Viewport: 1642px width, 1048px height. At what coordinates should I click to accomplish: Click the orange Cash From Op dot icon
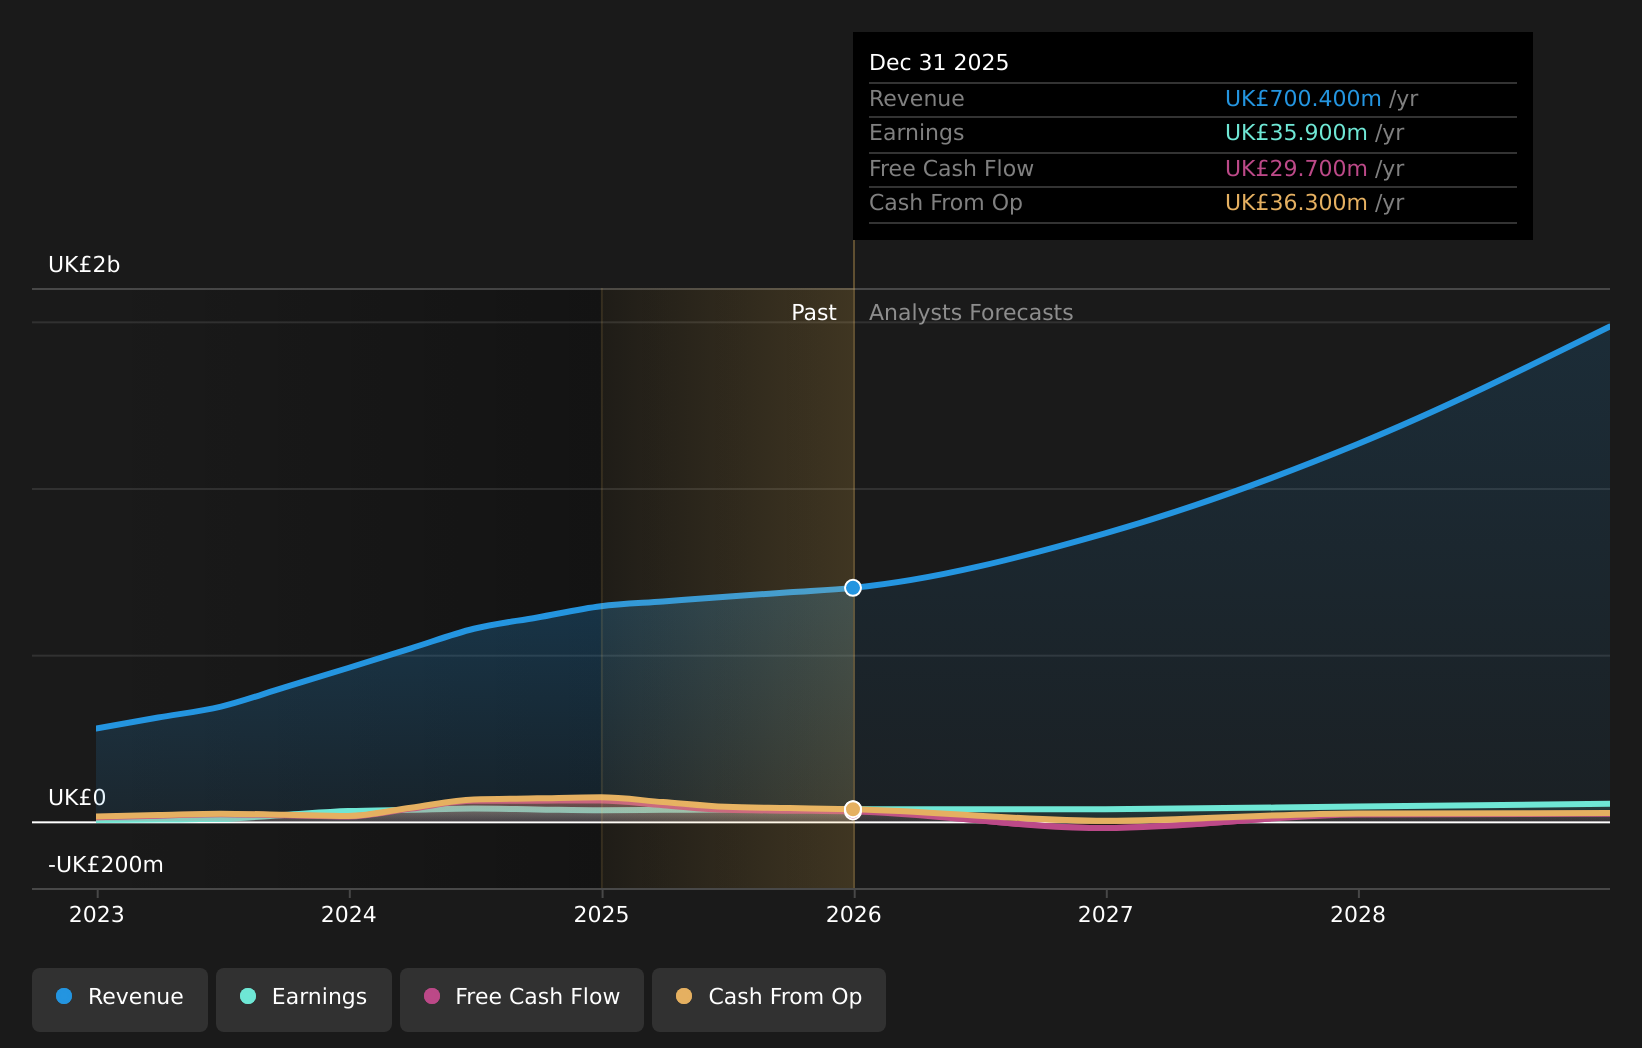pos(684,996)
